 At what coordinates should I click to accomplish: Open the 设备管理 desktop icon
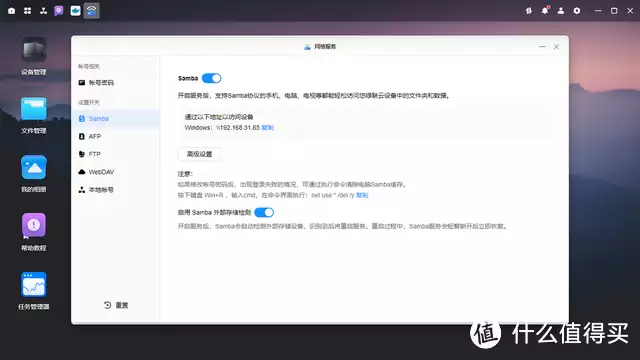[34, 51]
